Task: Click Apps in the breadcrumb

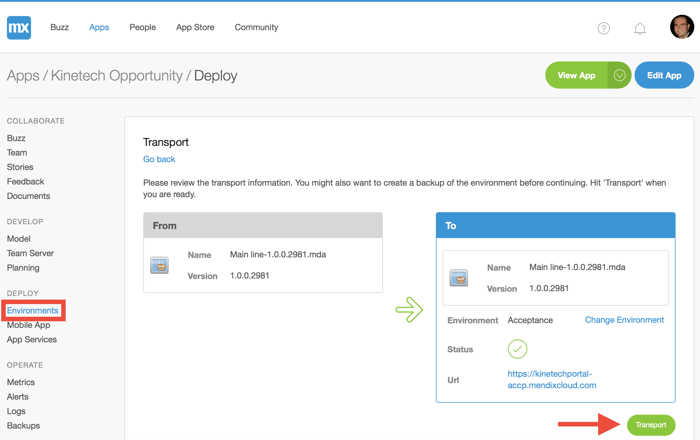Action: click(23, 75)
